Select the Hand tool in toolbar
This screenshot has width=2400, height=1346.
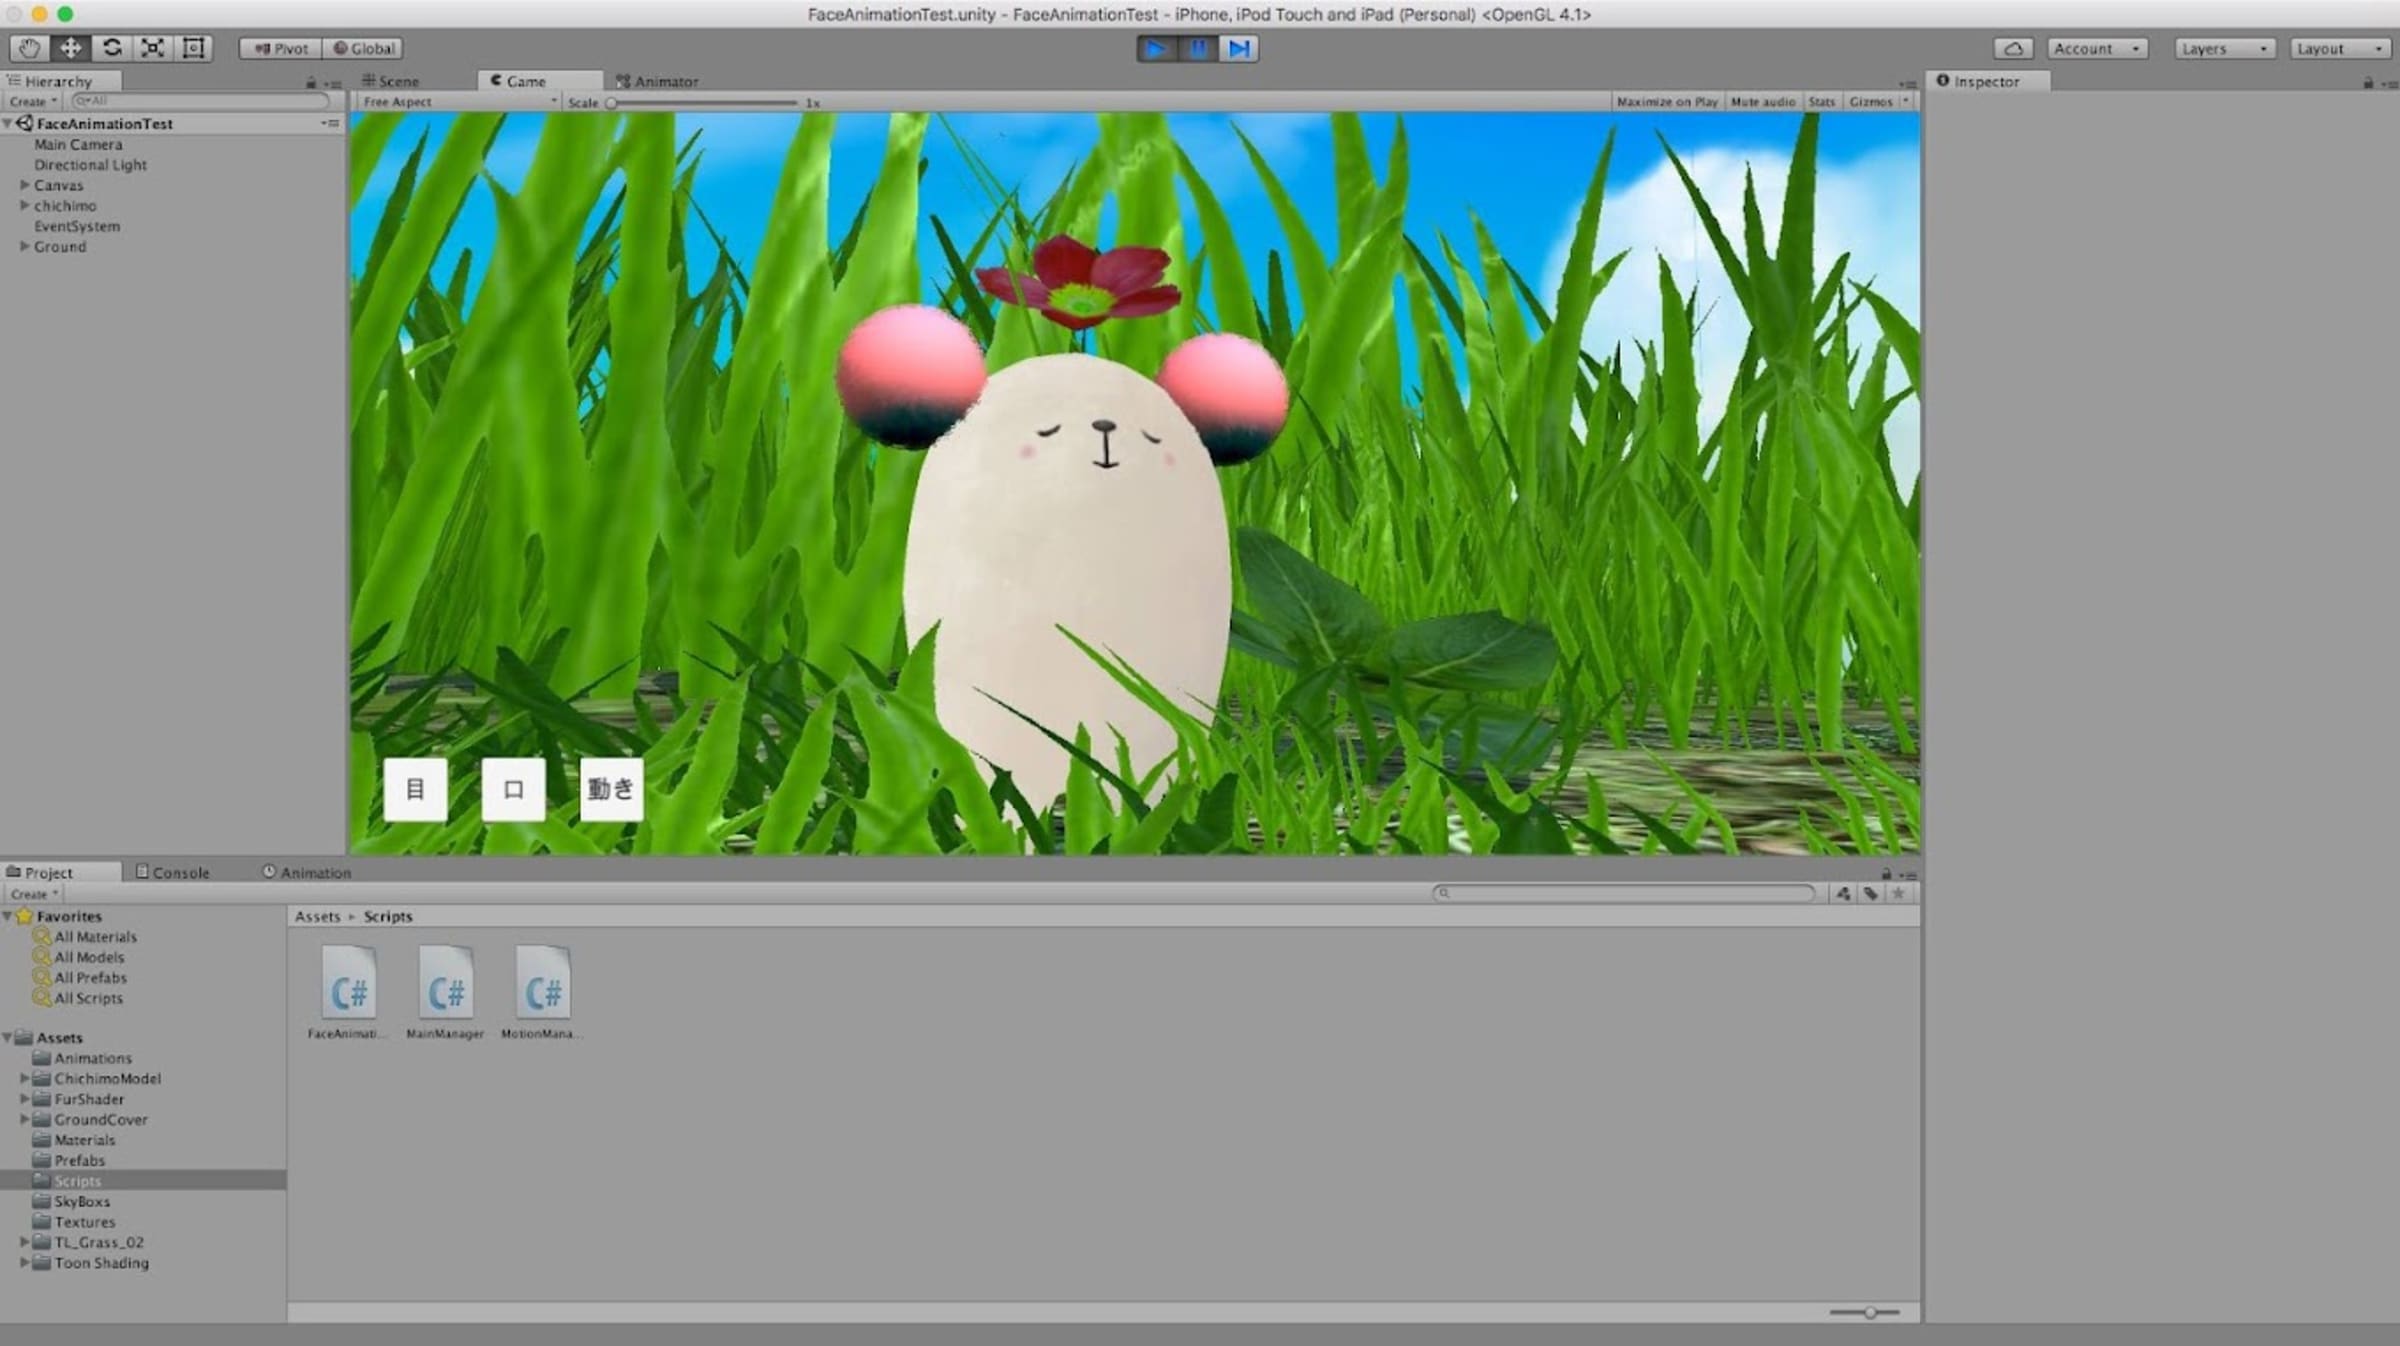(x=29, y=48)
